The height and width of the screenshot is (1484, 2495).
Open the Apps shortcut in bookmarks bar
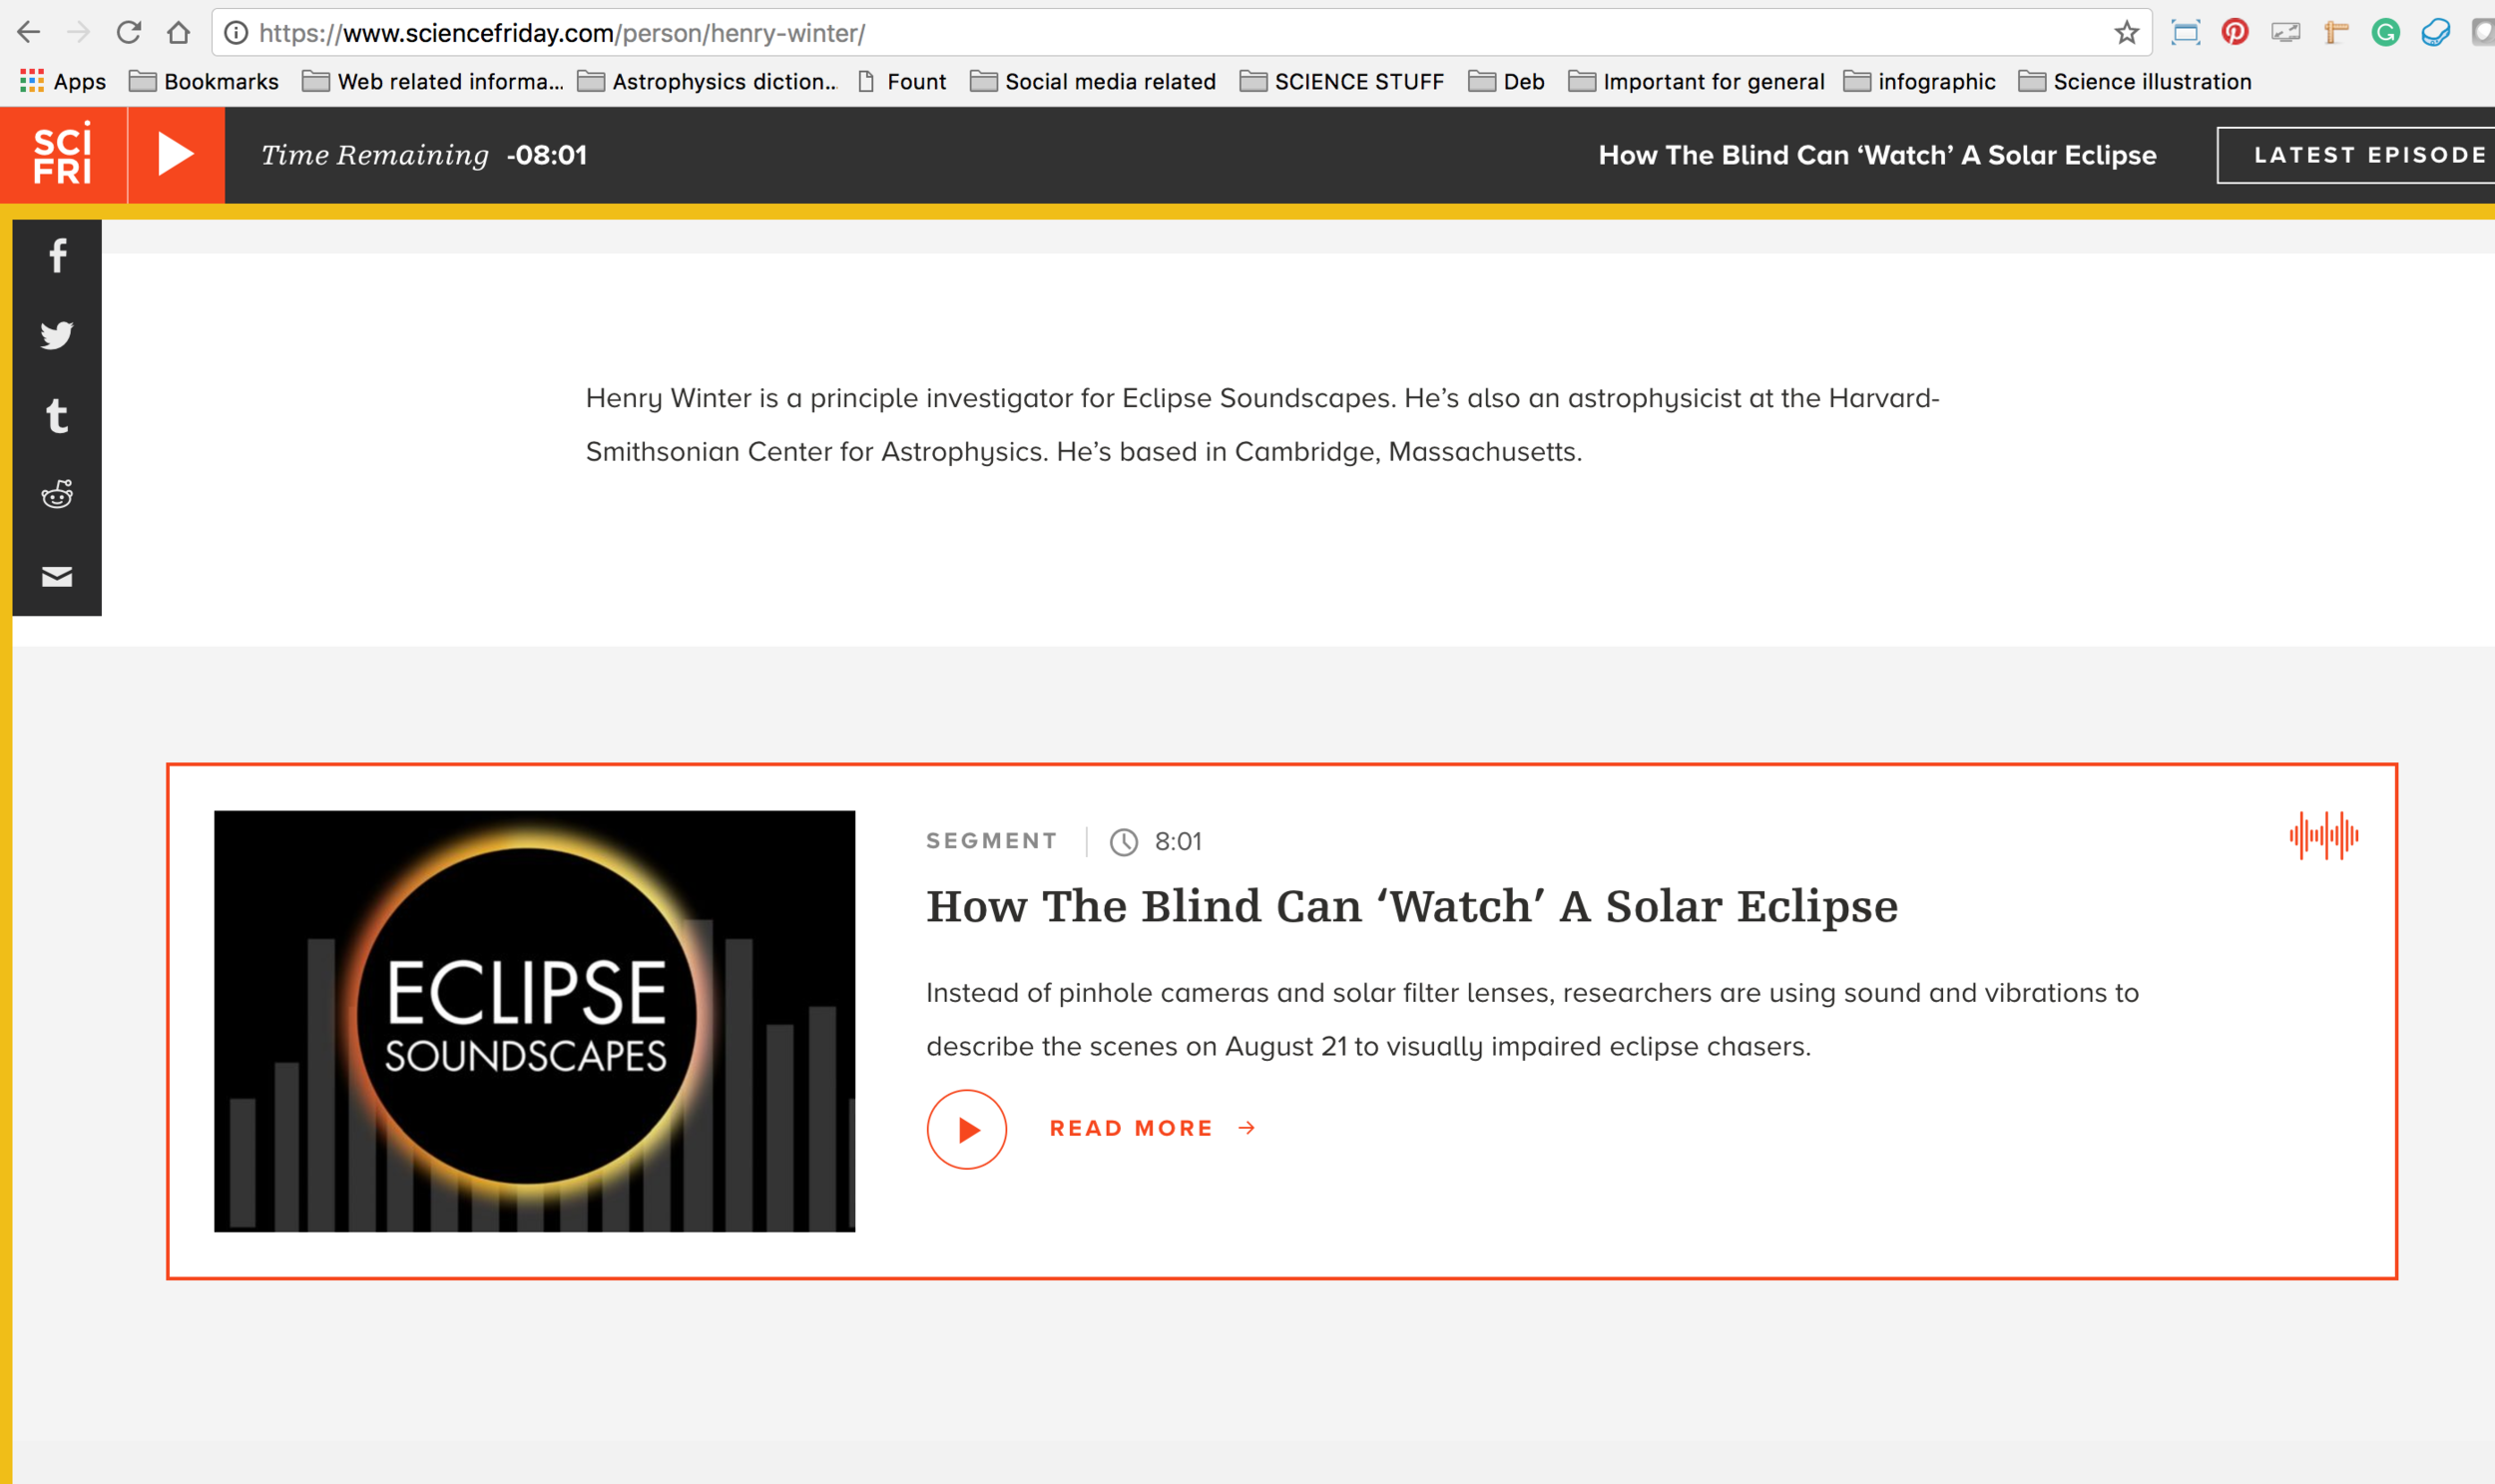63,82
